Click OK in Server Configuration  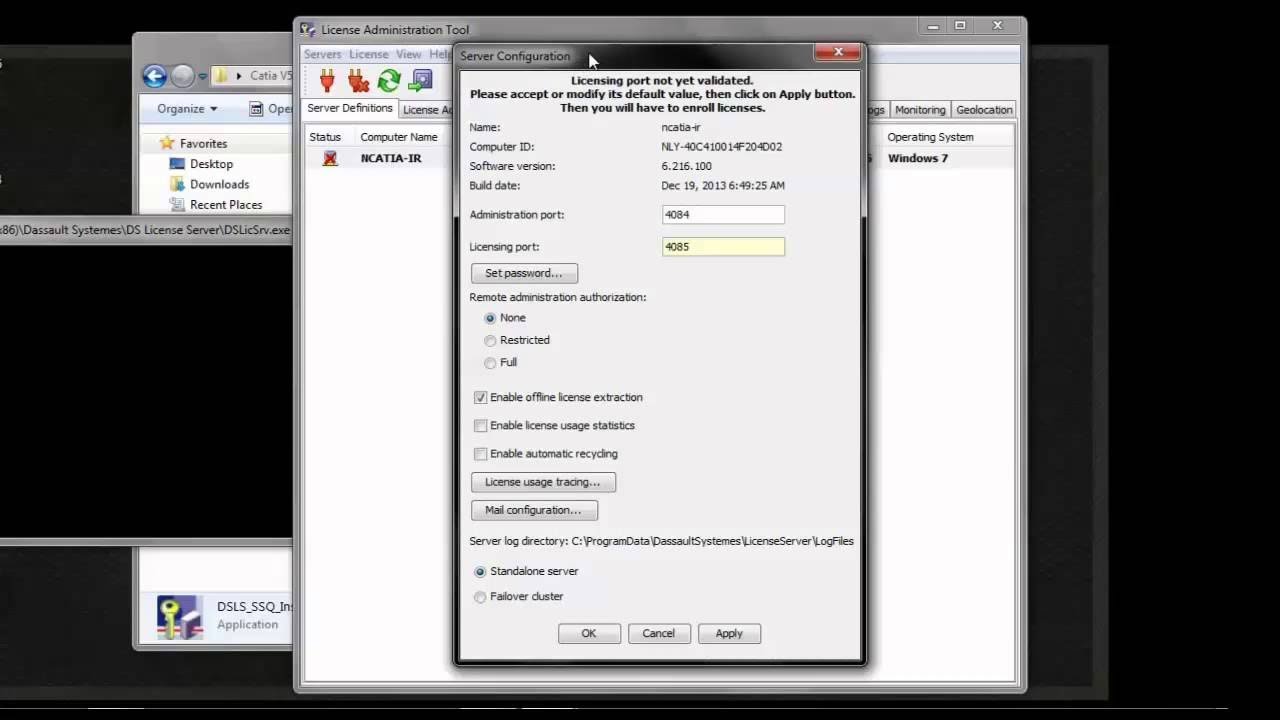[589, 633]
